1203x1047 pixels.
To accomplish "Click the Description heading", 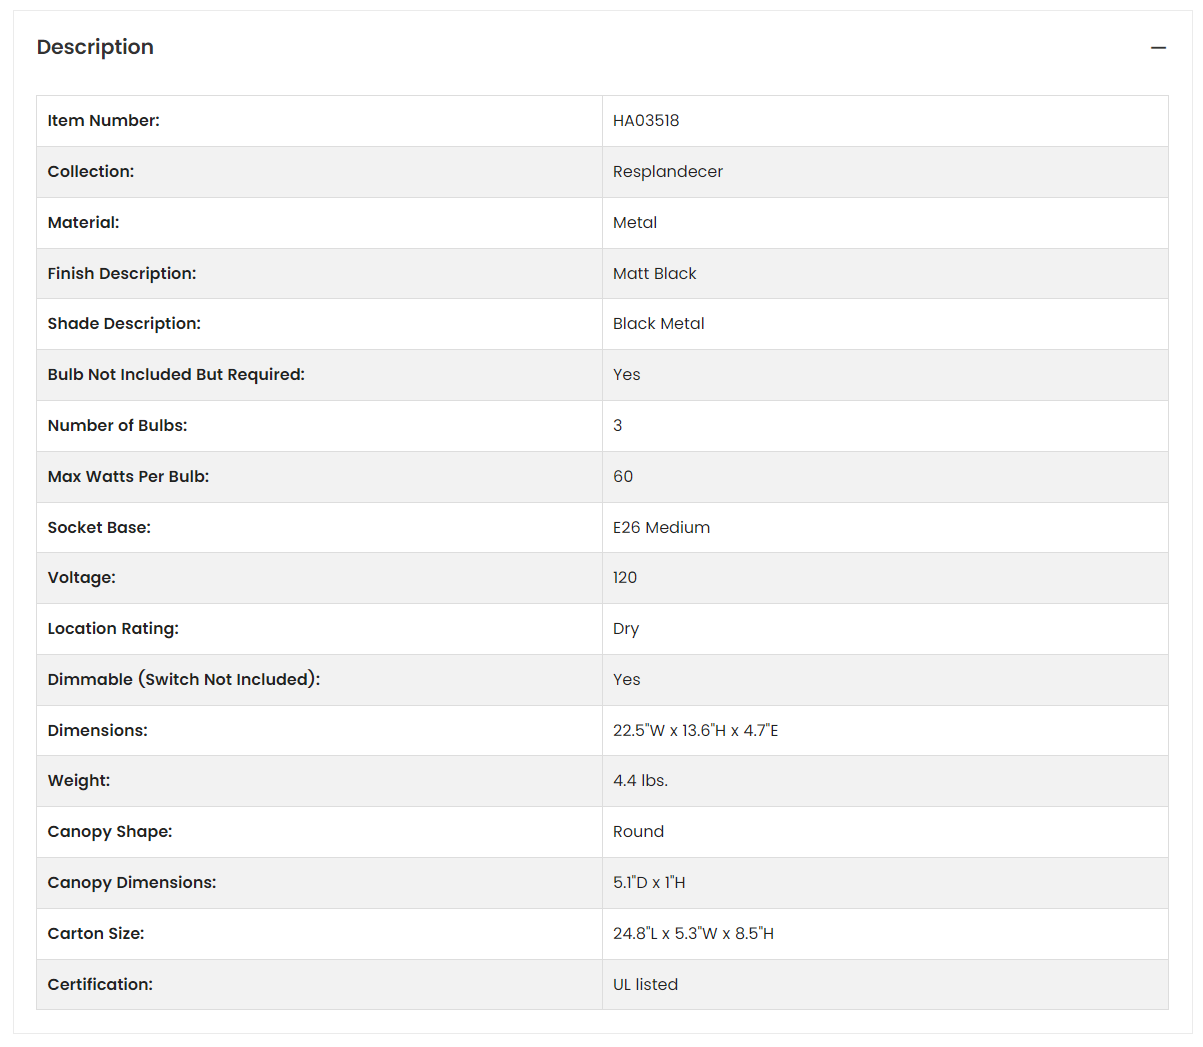I will [x=95, y=47].
